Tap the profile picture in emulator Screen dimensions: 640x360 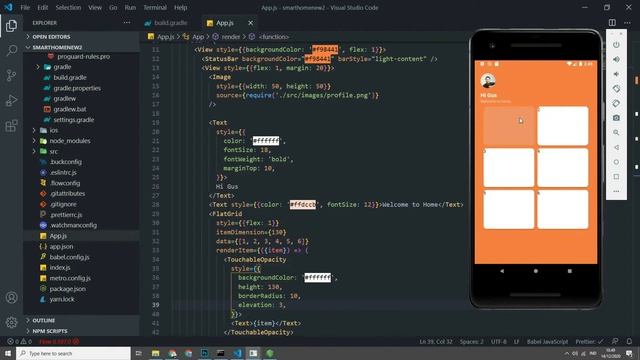click(488, 81)
